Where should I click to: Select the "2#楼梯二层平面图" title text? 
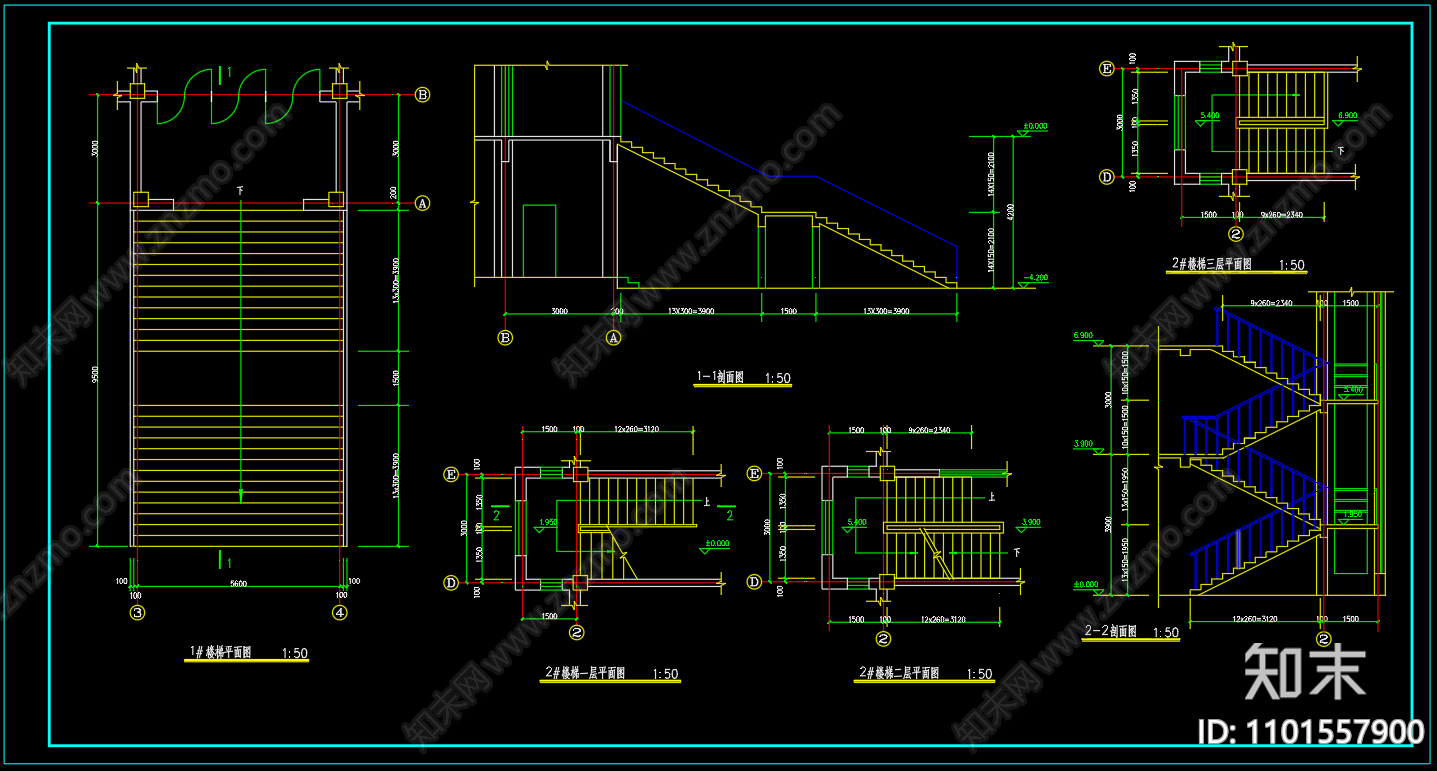[898, 673]
